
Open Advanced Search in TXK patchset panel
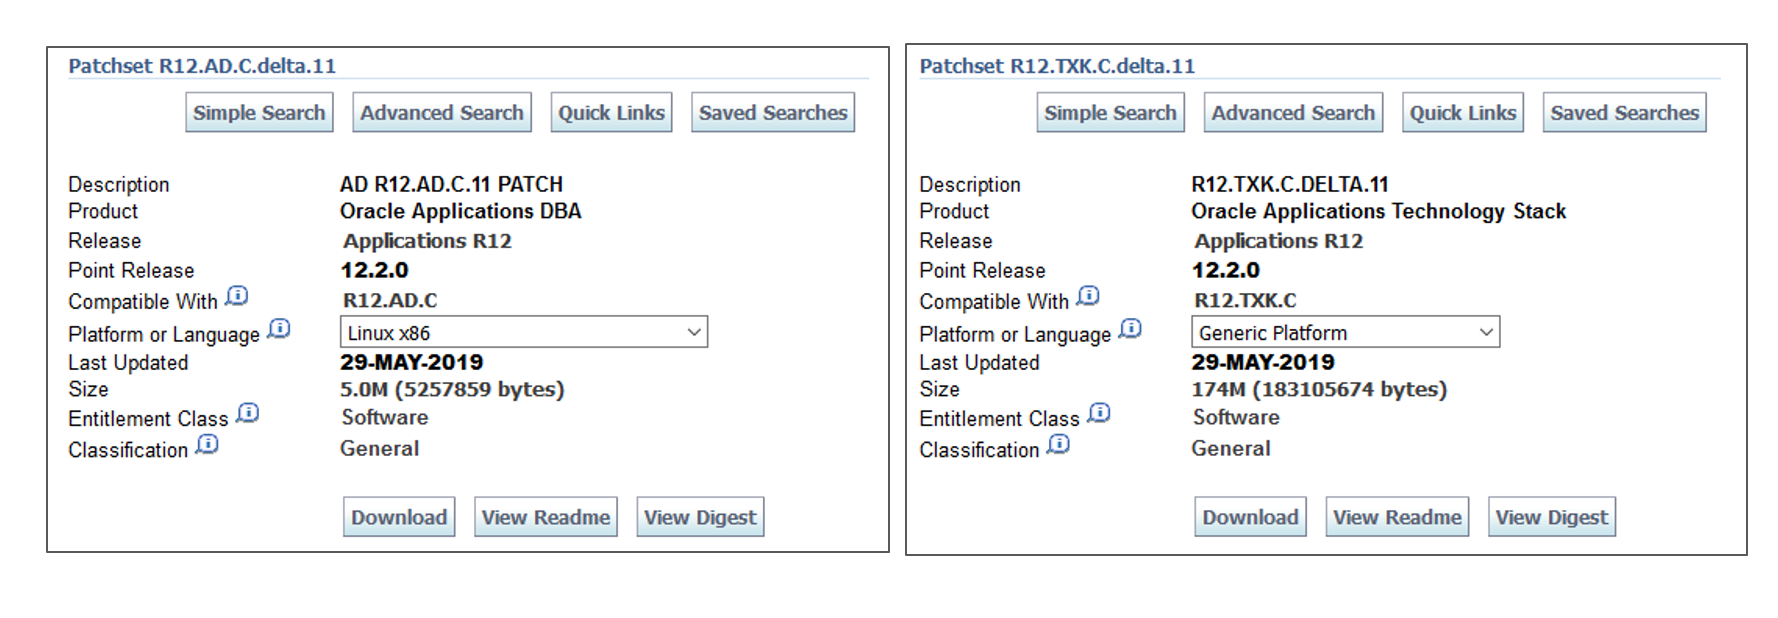click(1293, 113)
